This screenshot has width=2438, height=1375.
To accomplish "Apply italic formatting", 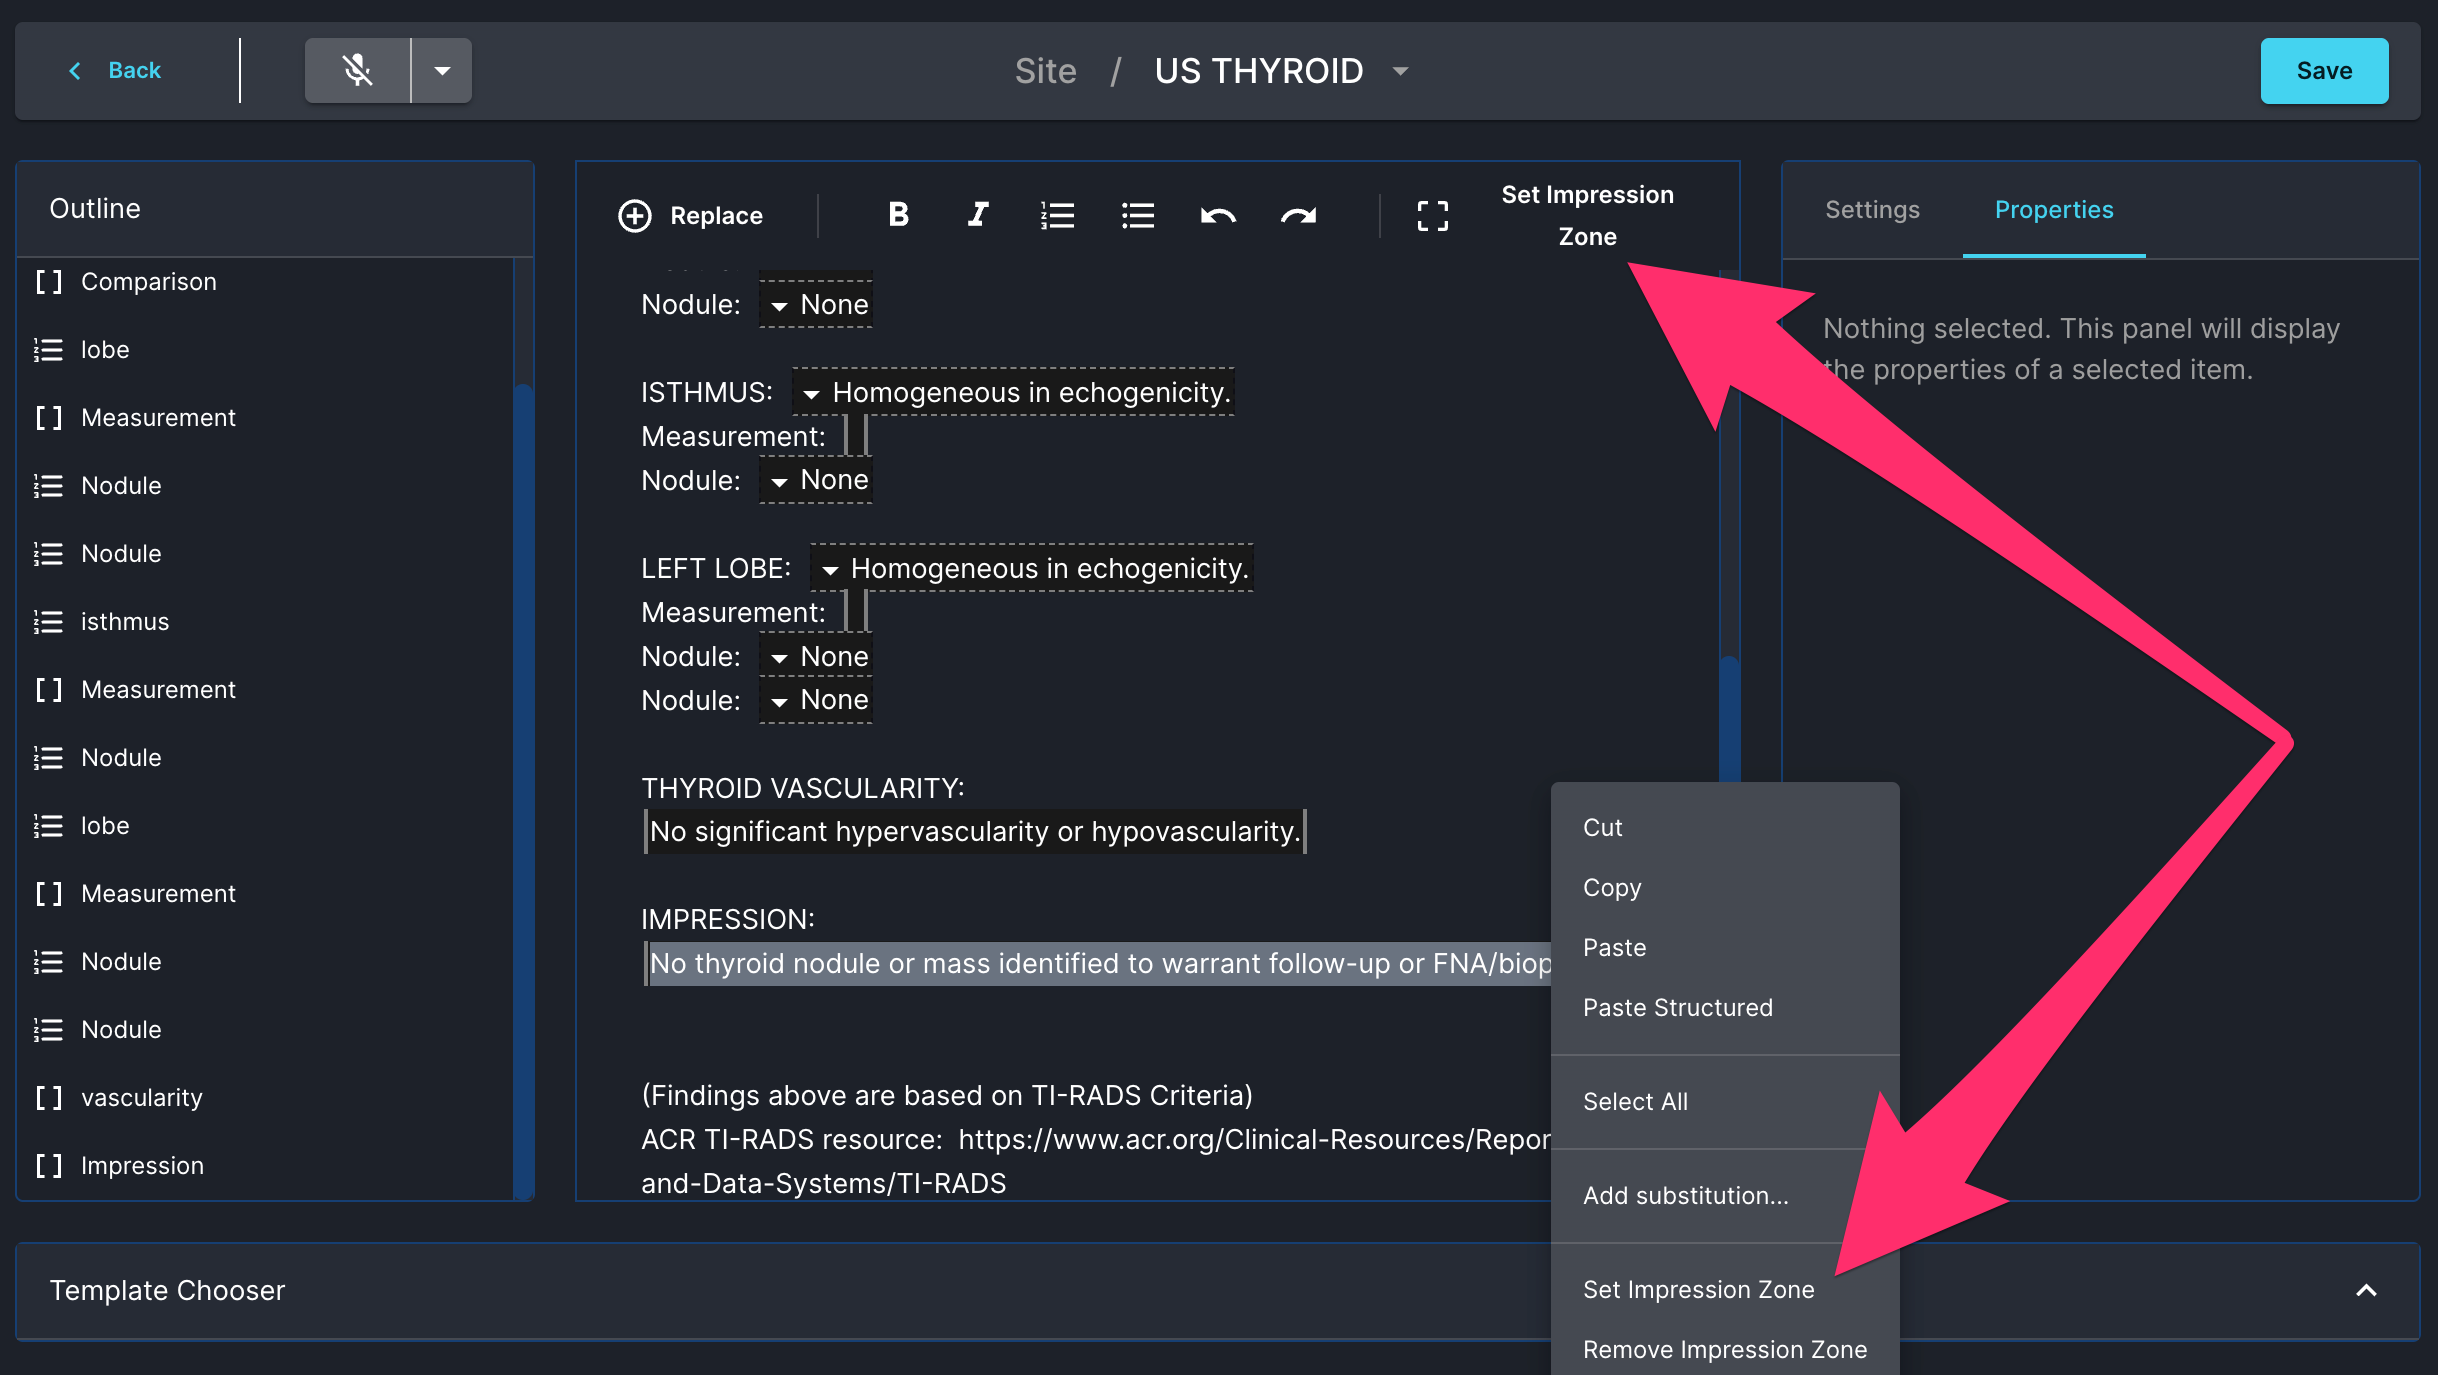I will [x=978, y=215].
